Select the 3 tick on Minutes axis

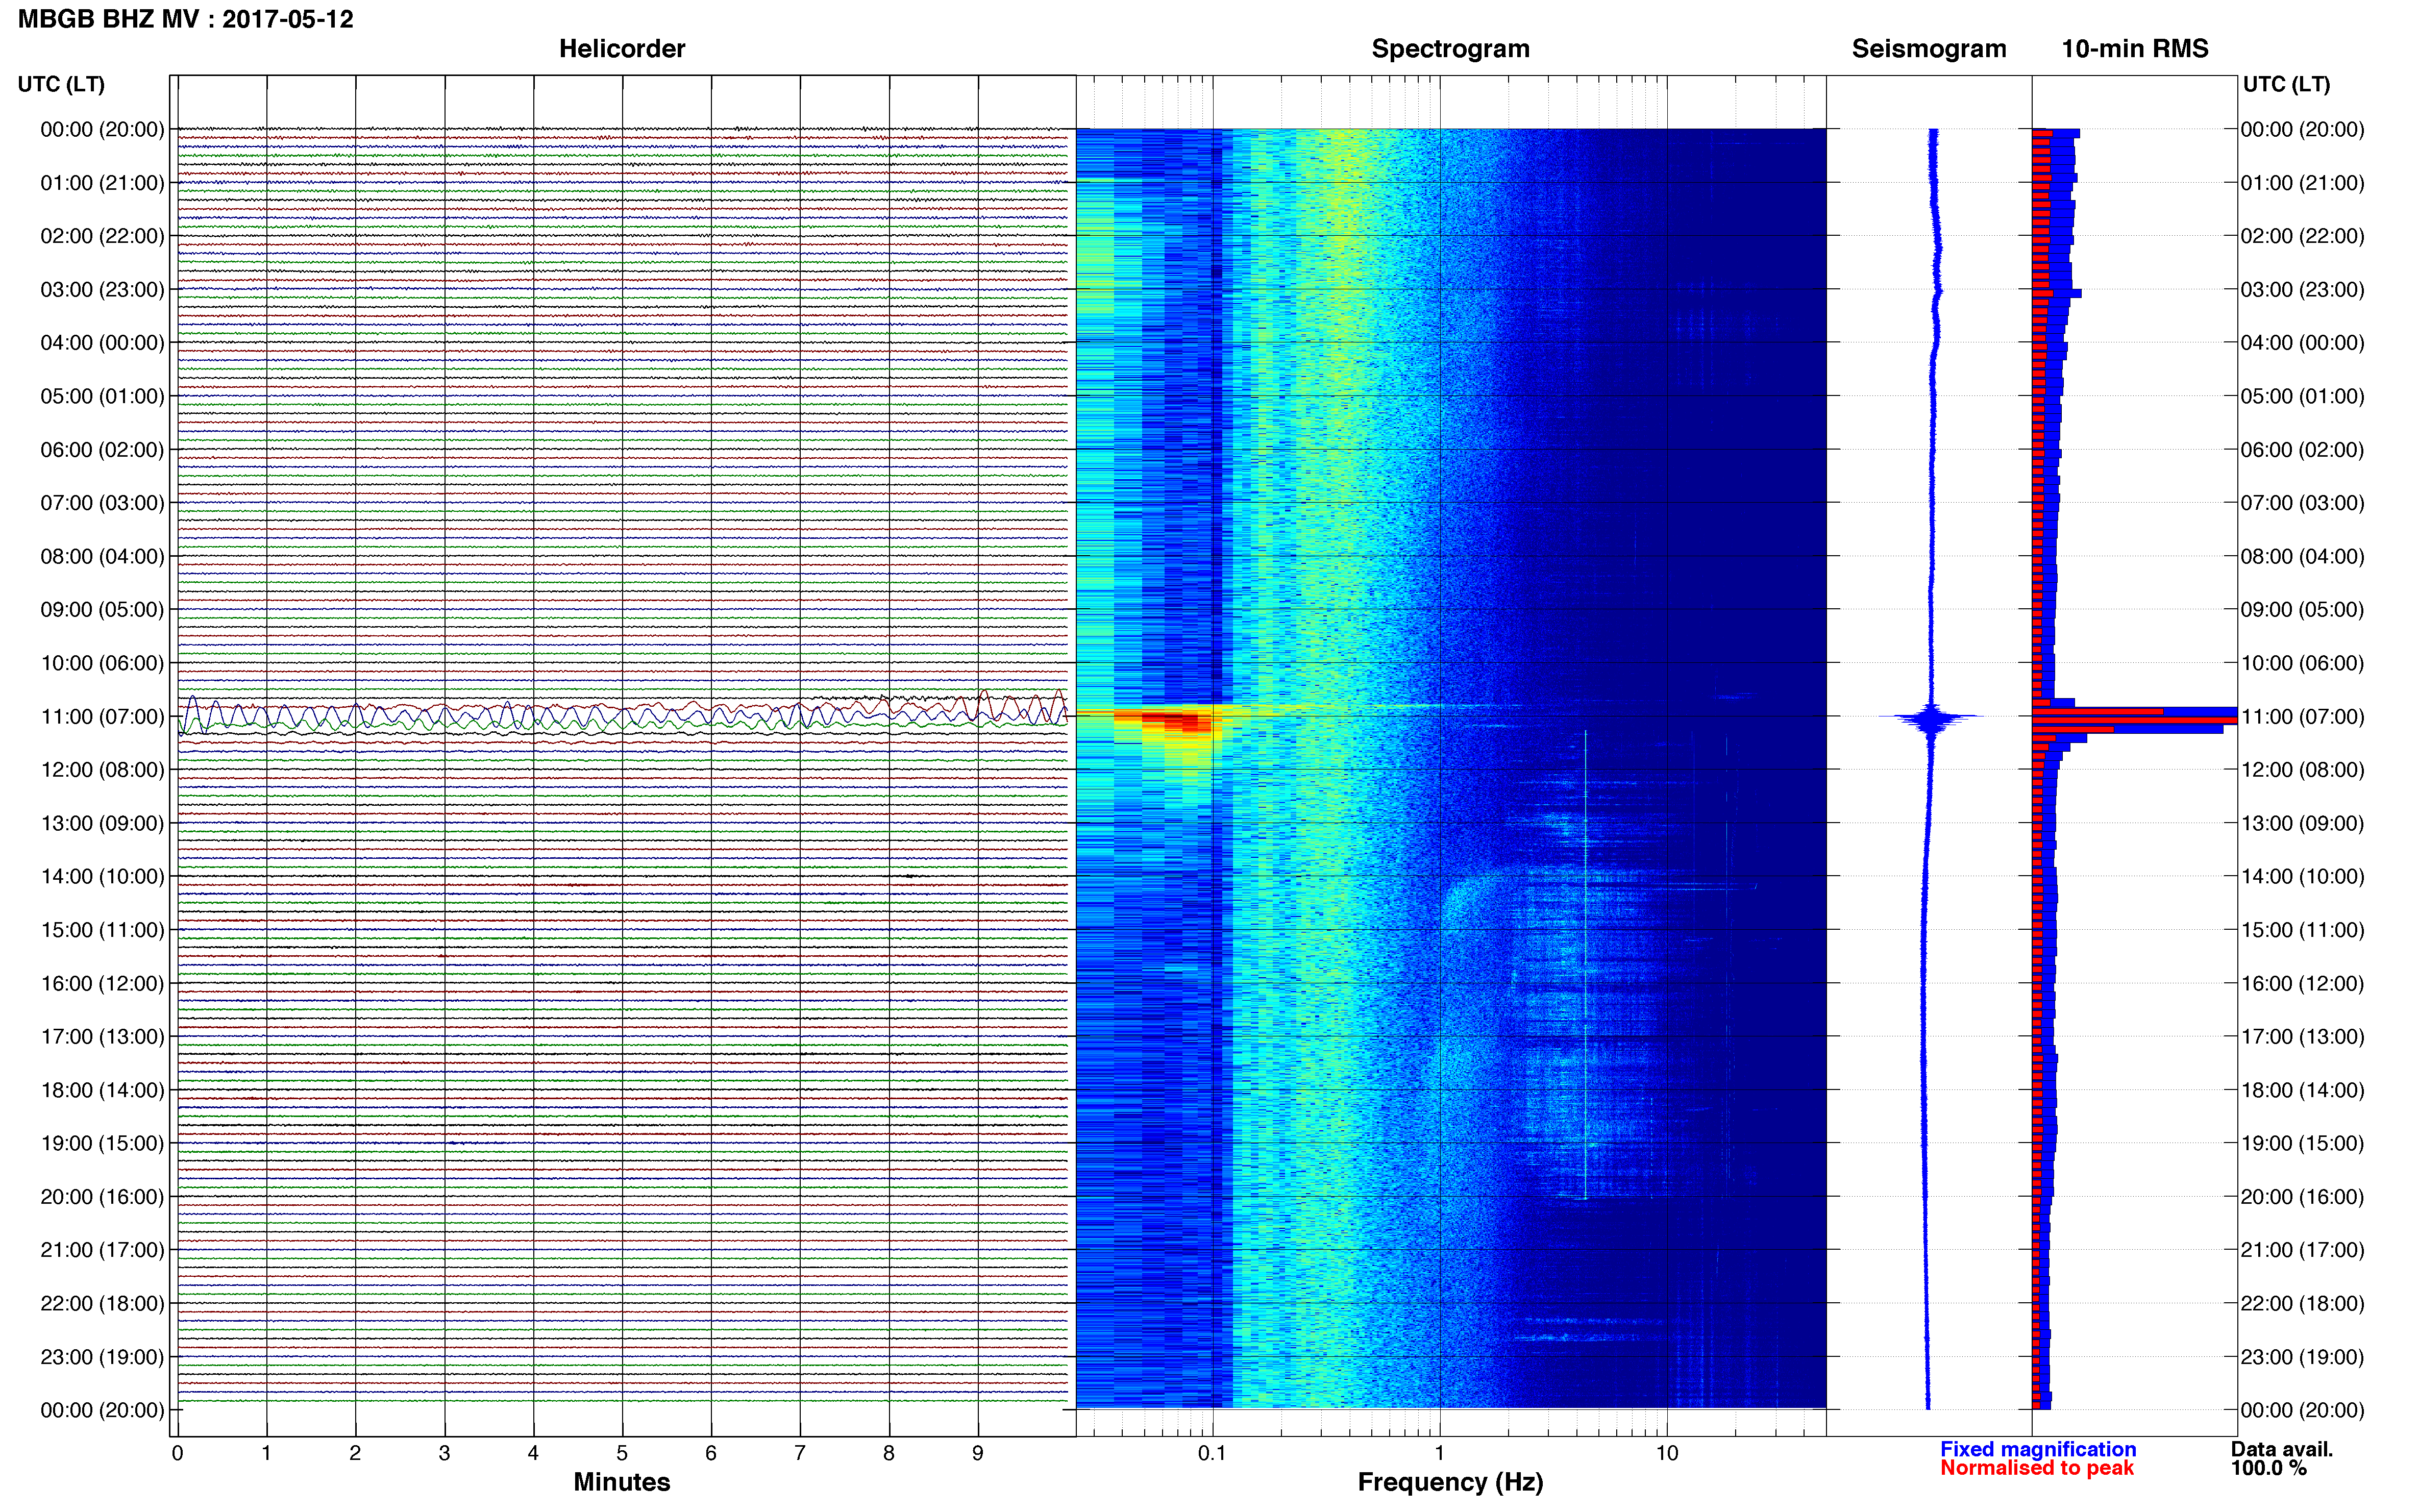coord(444,1453)
